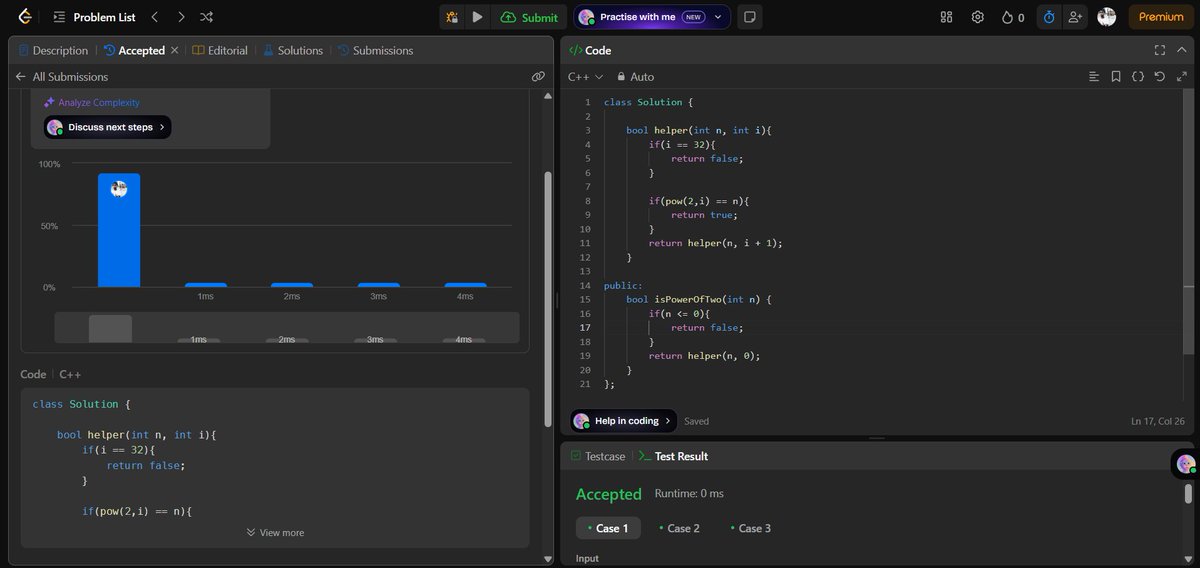
Task: Expand submitted code with View more
Action: pos(275,532)
